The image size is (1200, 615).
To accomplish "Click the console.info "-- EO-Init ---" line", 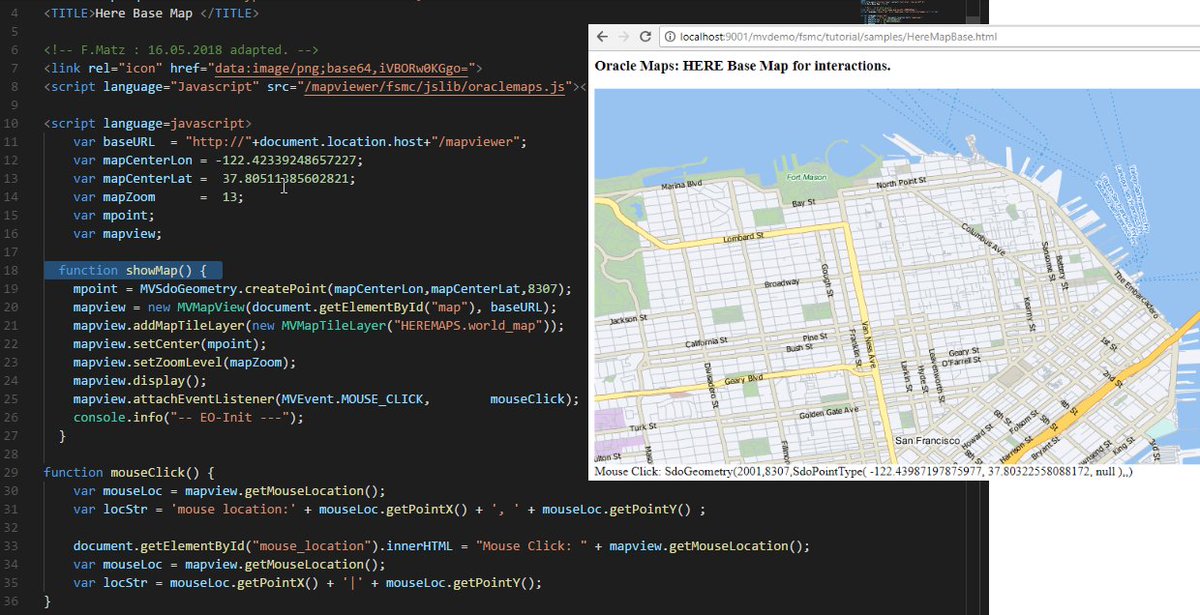I will pos(187,418).
